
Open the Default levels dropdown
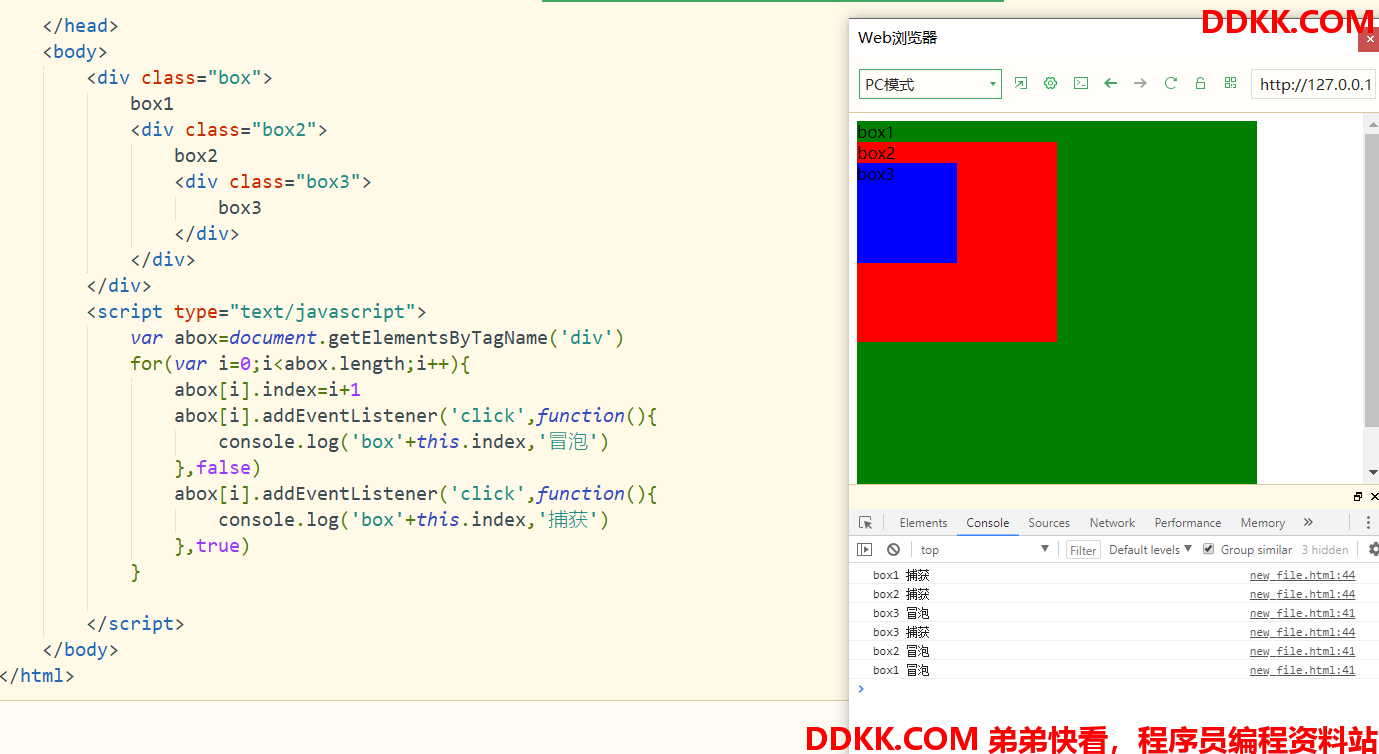(1150, 550)
